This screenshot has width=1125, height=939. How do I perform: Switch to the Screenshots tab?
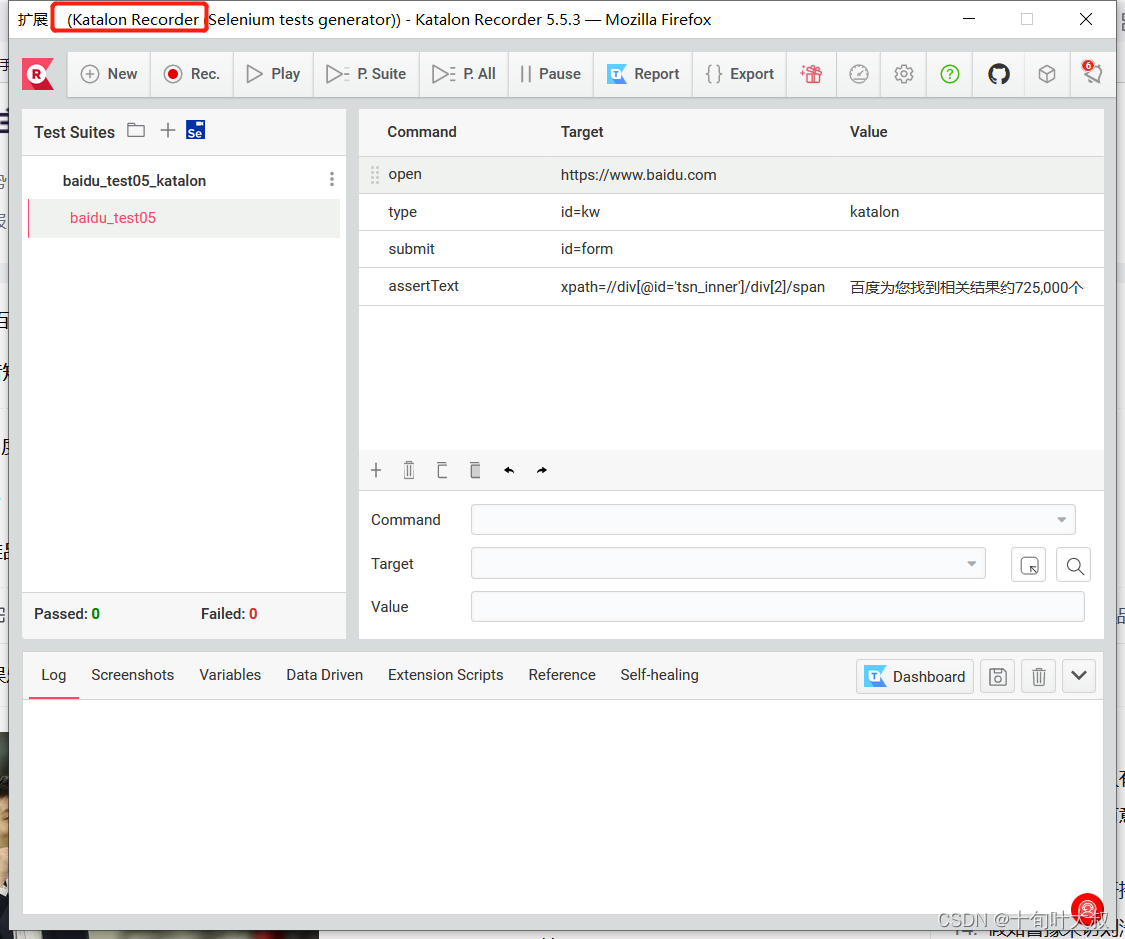pyautogui.click(x=132, y=676)
